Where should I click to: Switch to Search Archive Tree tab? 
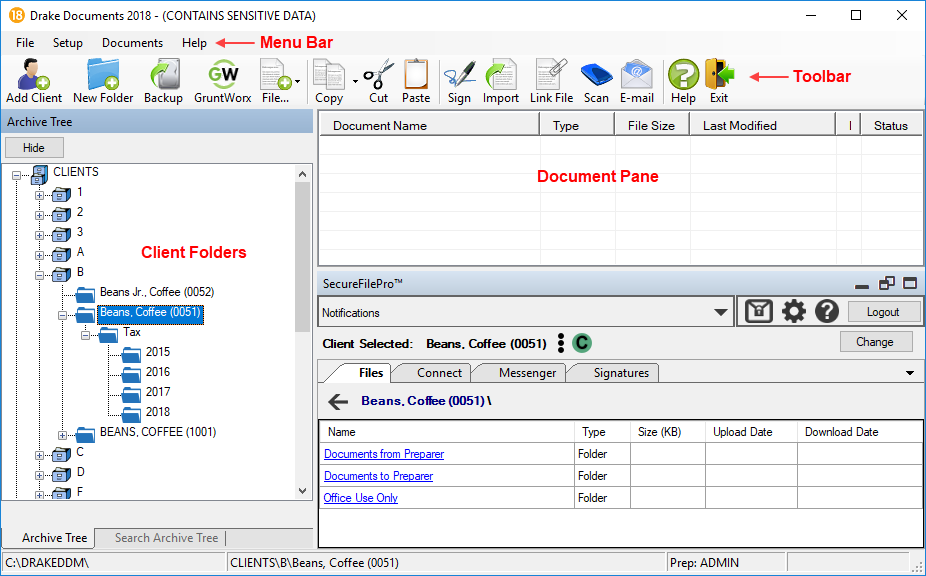pos(167,538)
